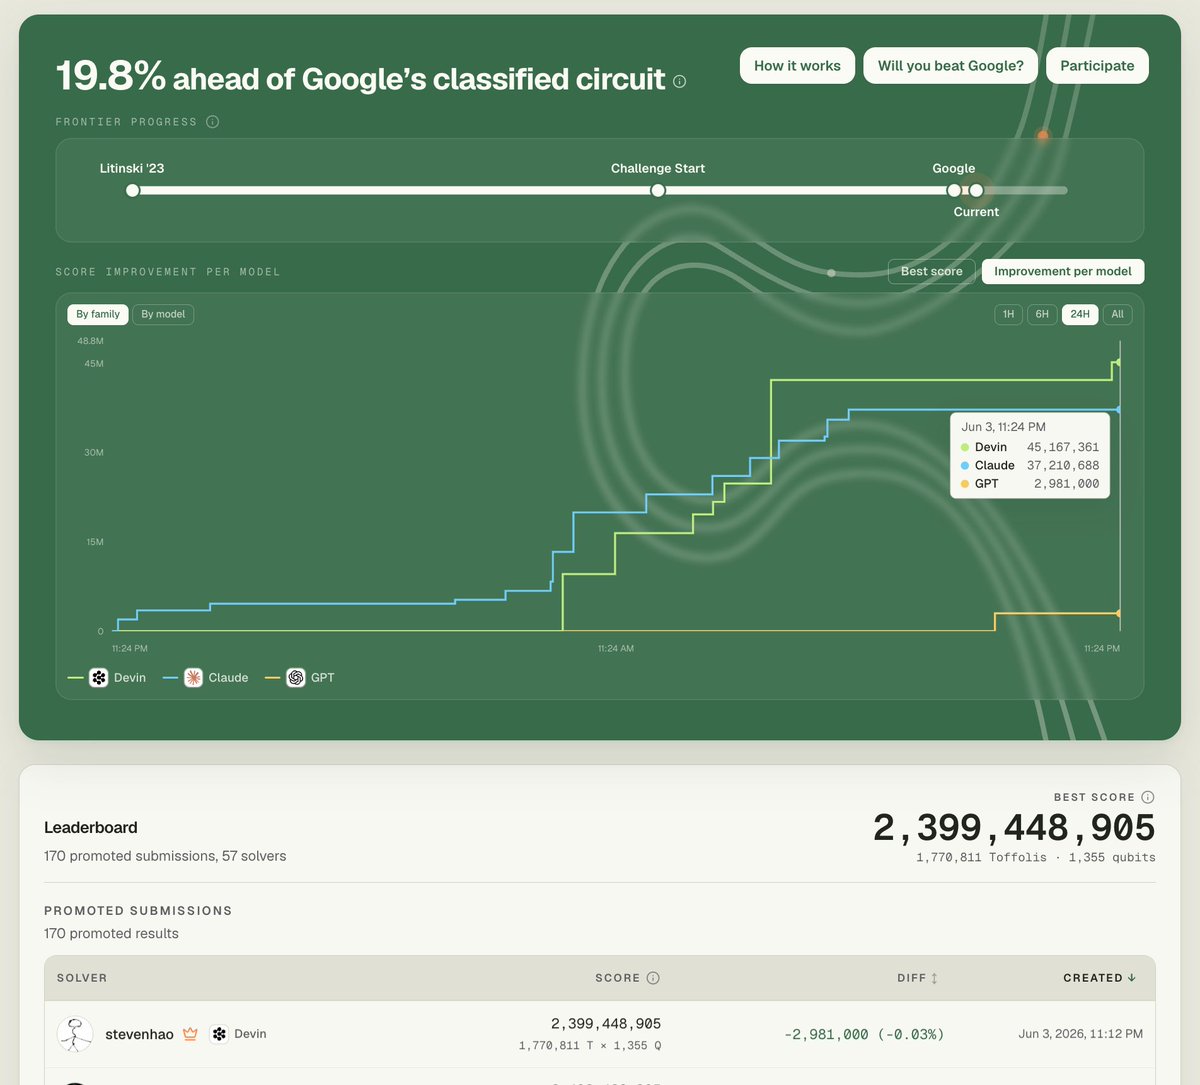Click '1,770,811 Toffolis · 1,355 qubits' text

pyautogui.click(x=1036, y=857)
